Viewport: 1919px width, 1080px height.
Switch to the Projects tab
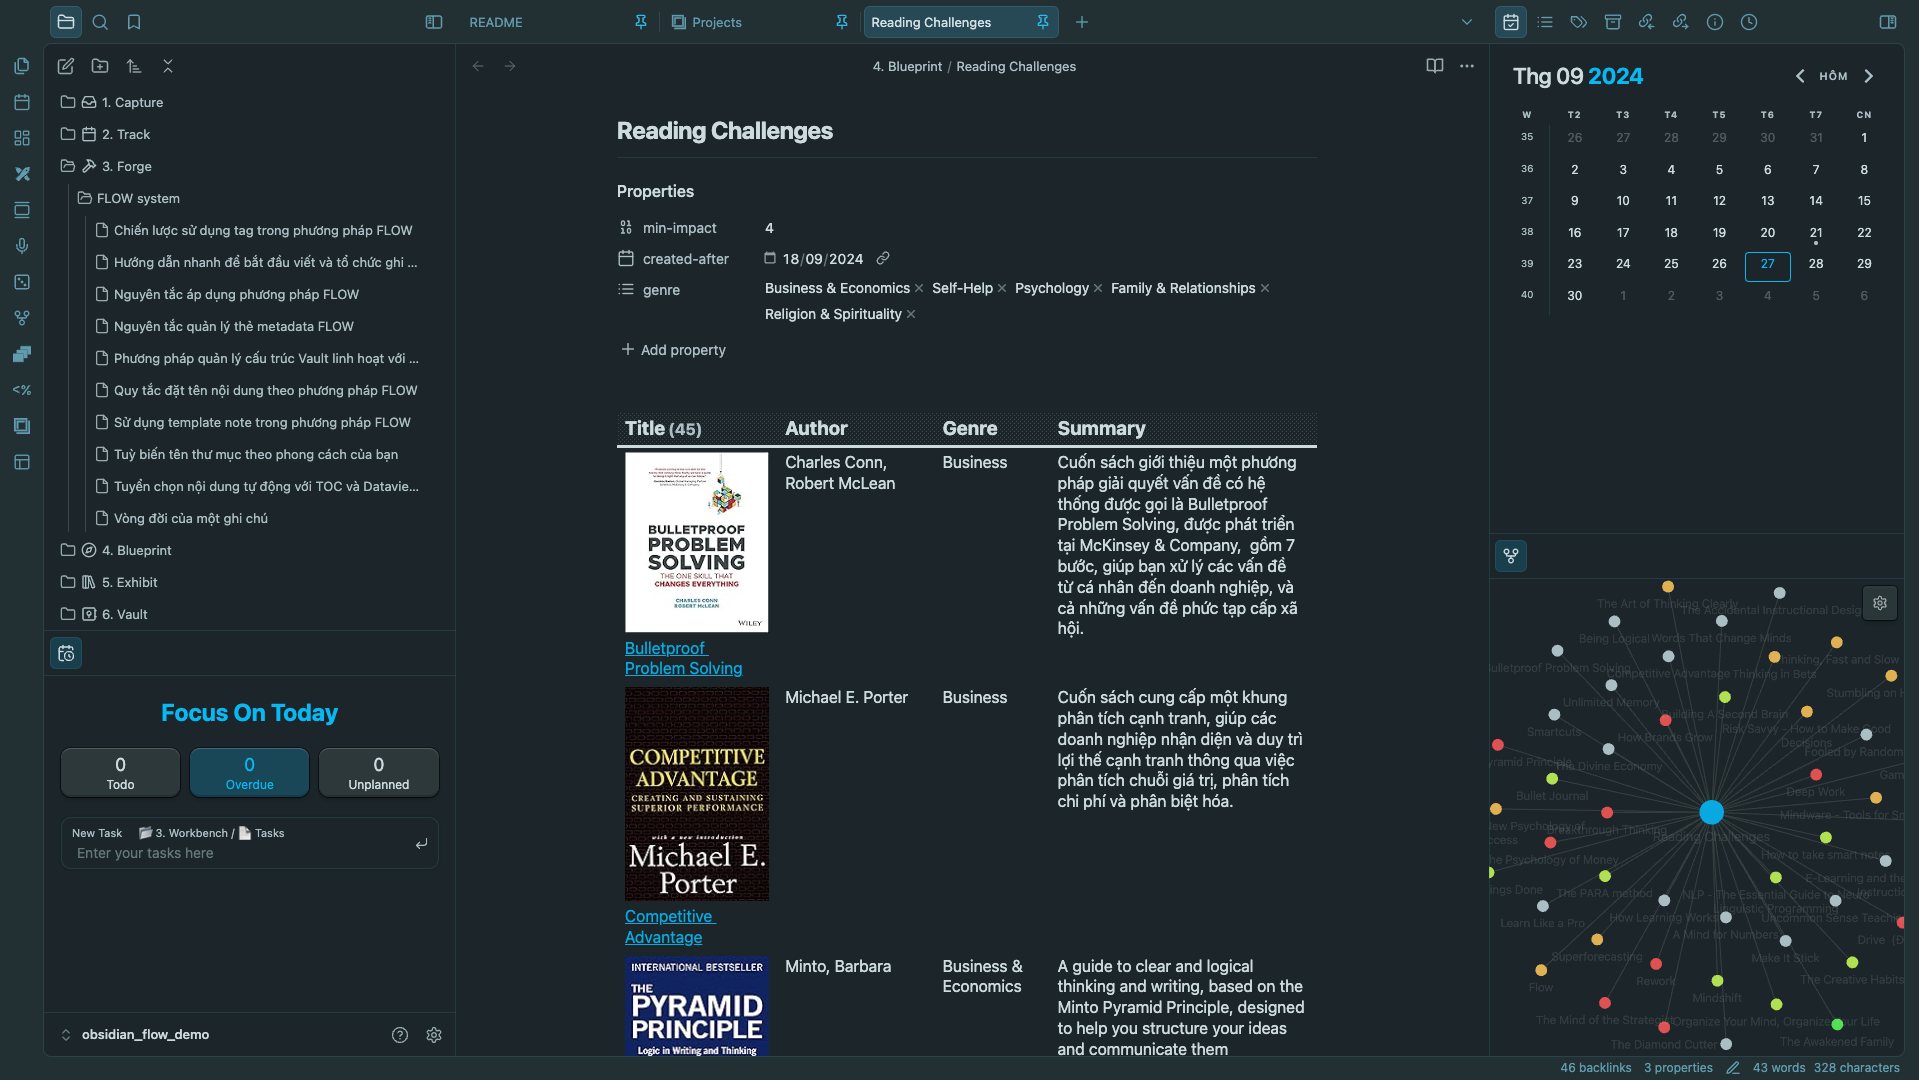[716, 22]
